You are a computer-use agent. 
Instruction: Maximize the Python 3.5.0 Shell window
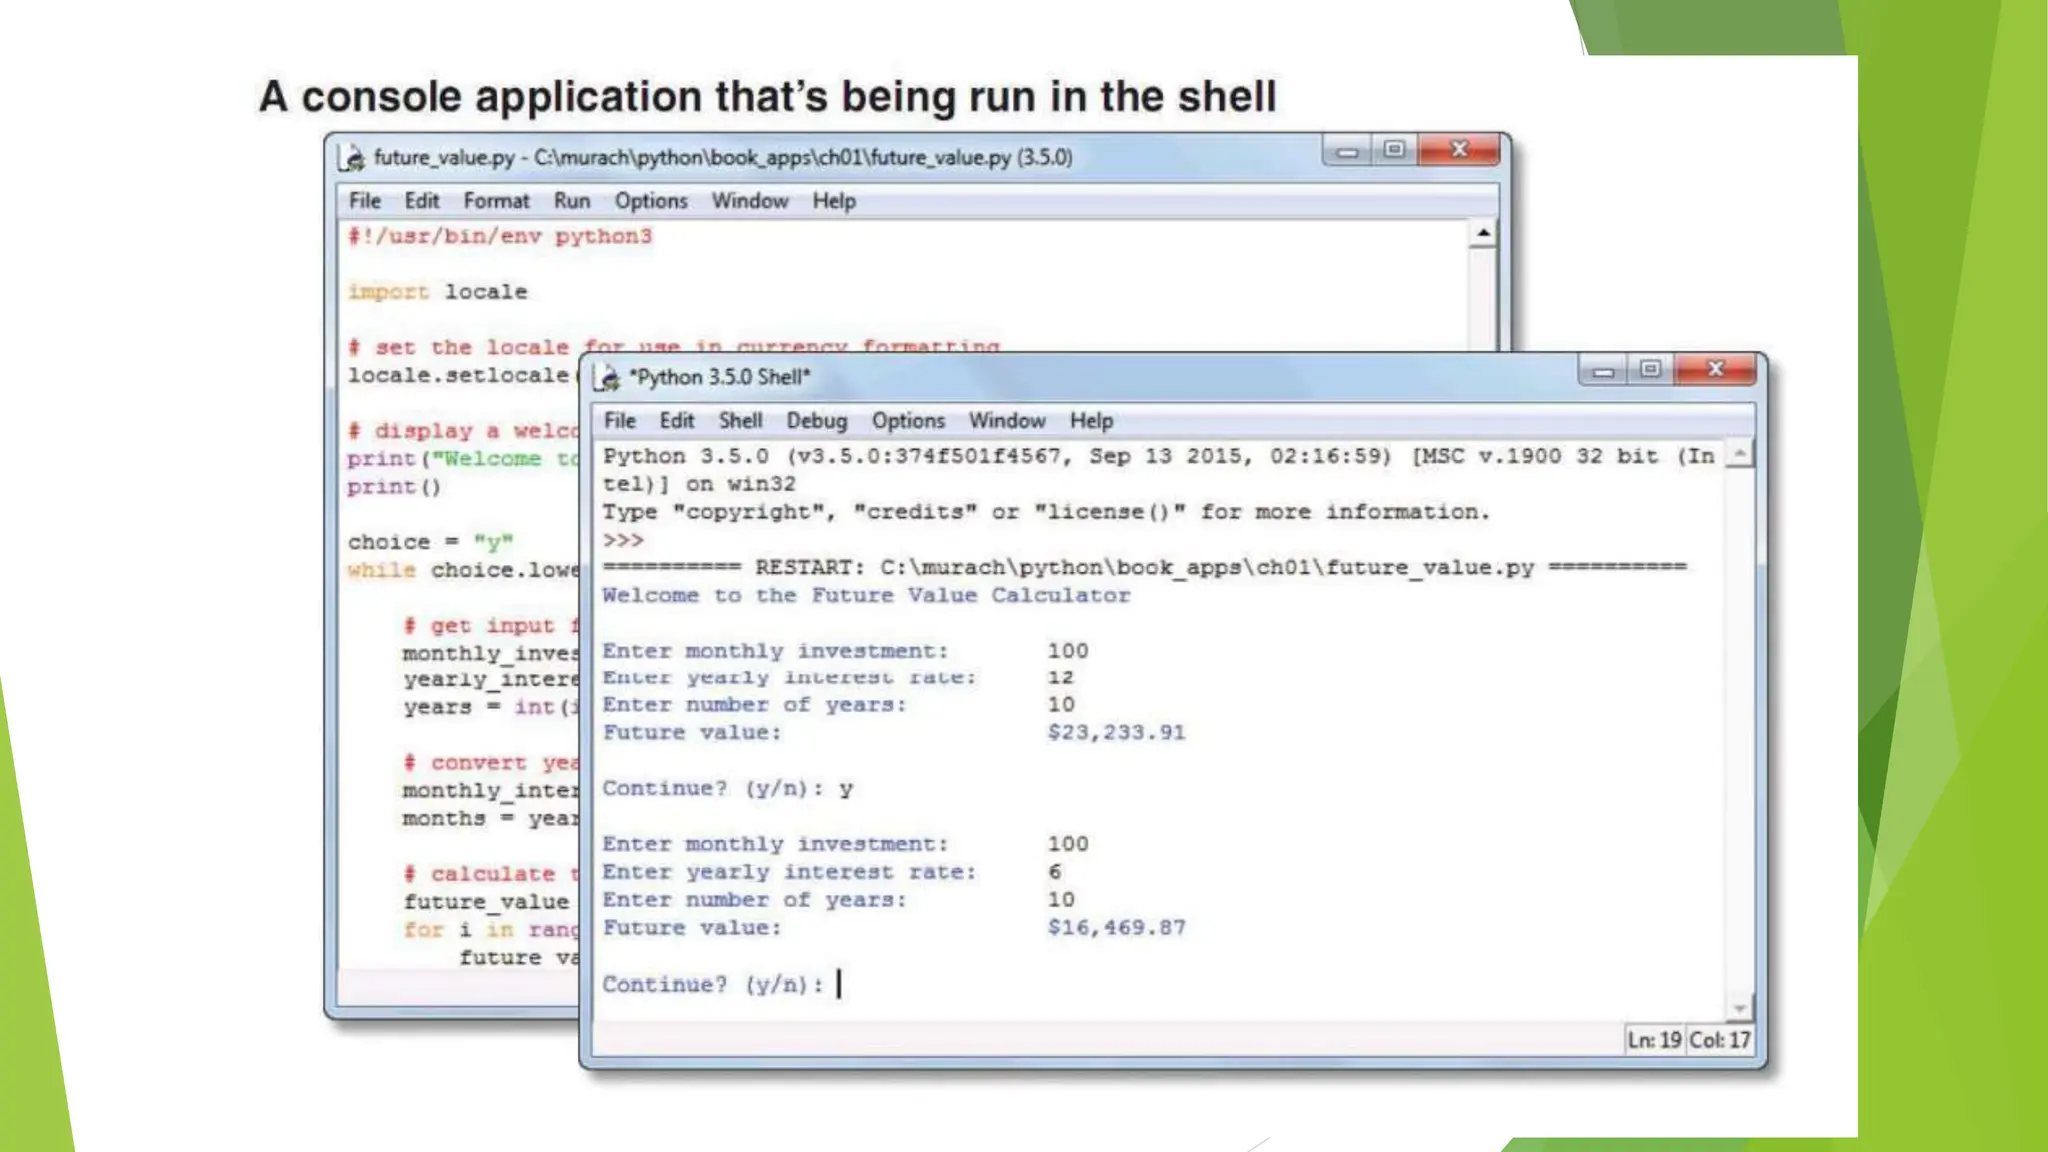[1650, 370]
